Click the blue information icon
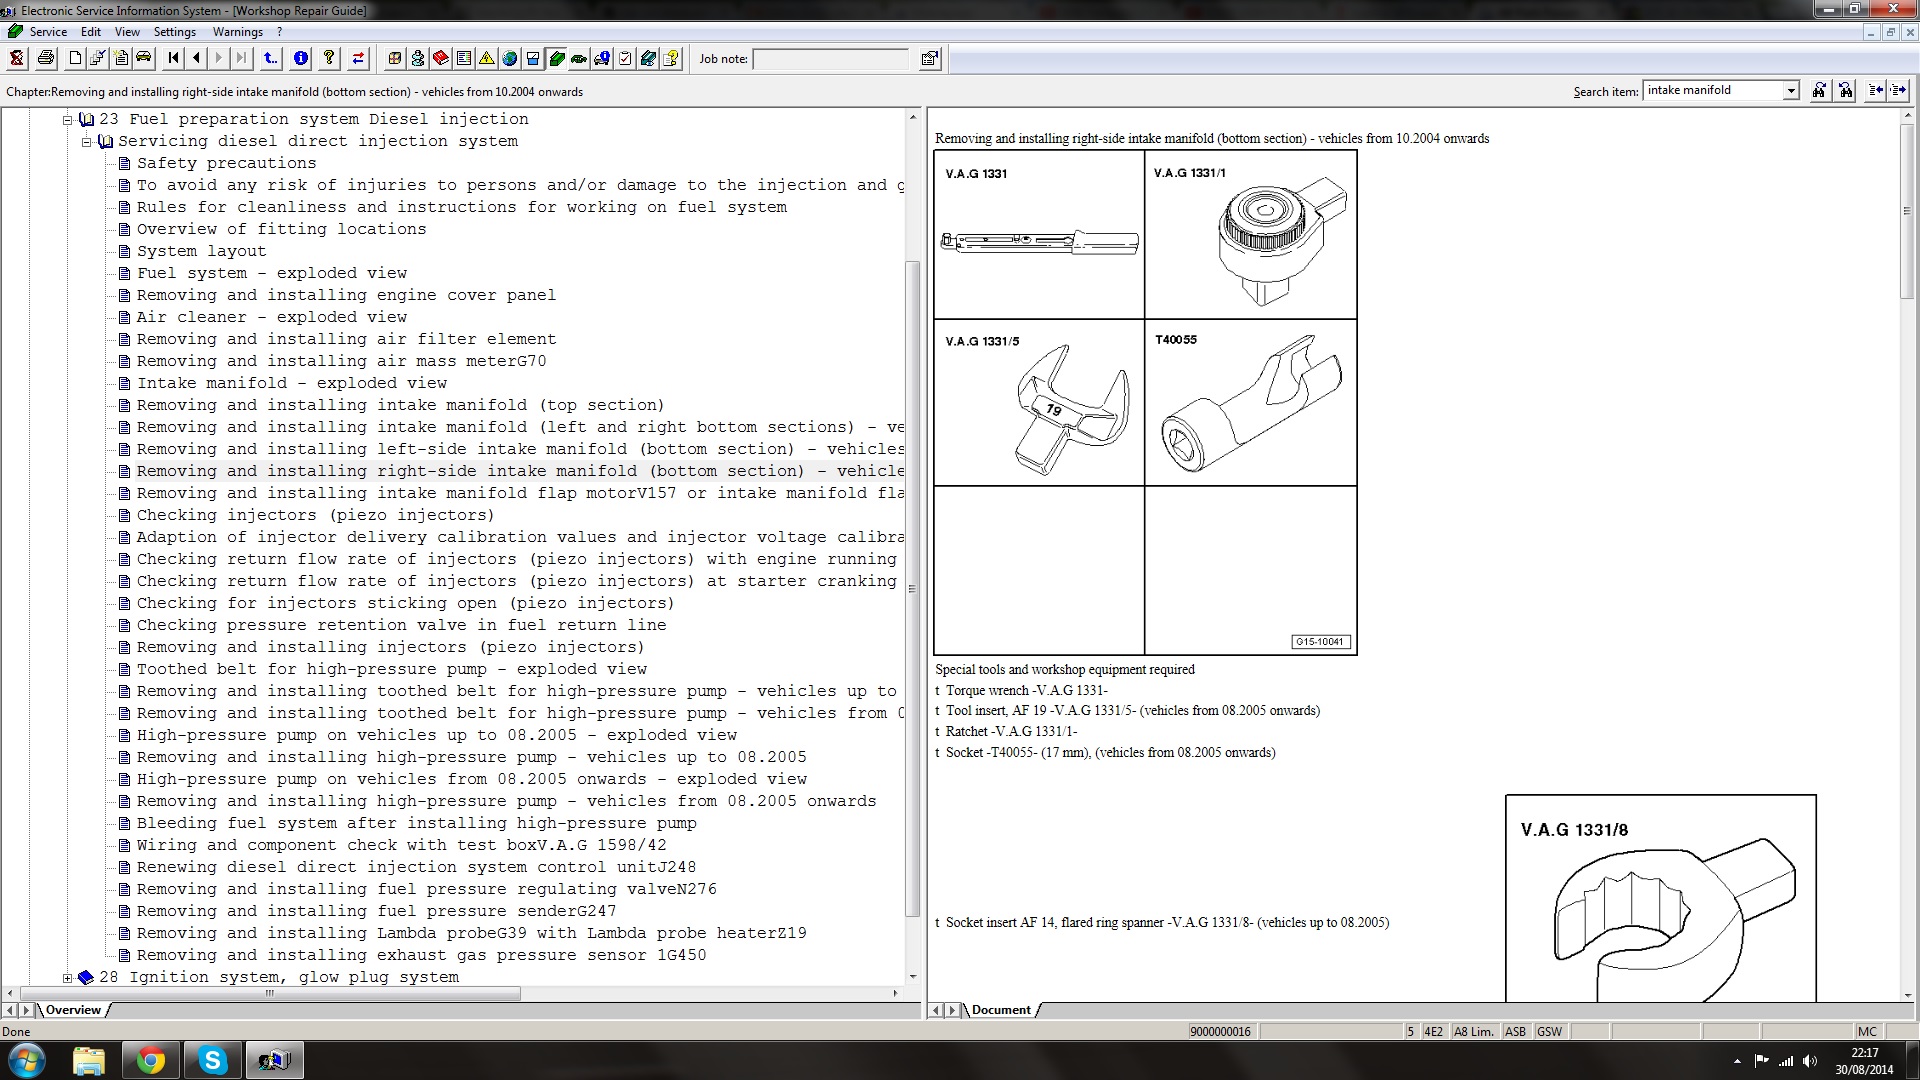The width and height of the screenshot is (1920, 1080). coord(301,58)
